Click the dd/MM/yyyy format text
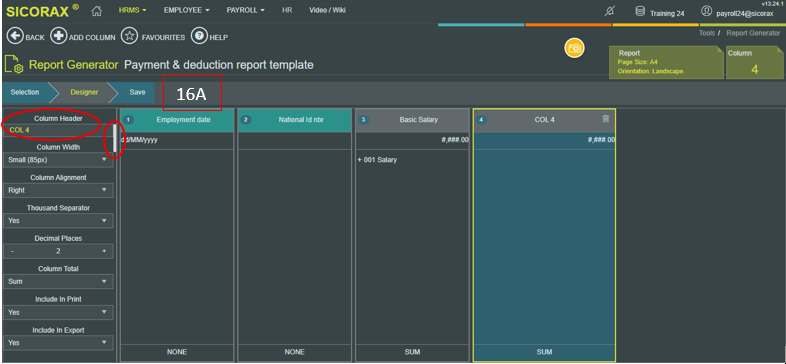This screenshot has width=786, height=364. pos(139,140)
